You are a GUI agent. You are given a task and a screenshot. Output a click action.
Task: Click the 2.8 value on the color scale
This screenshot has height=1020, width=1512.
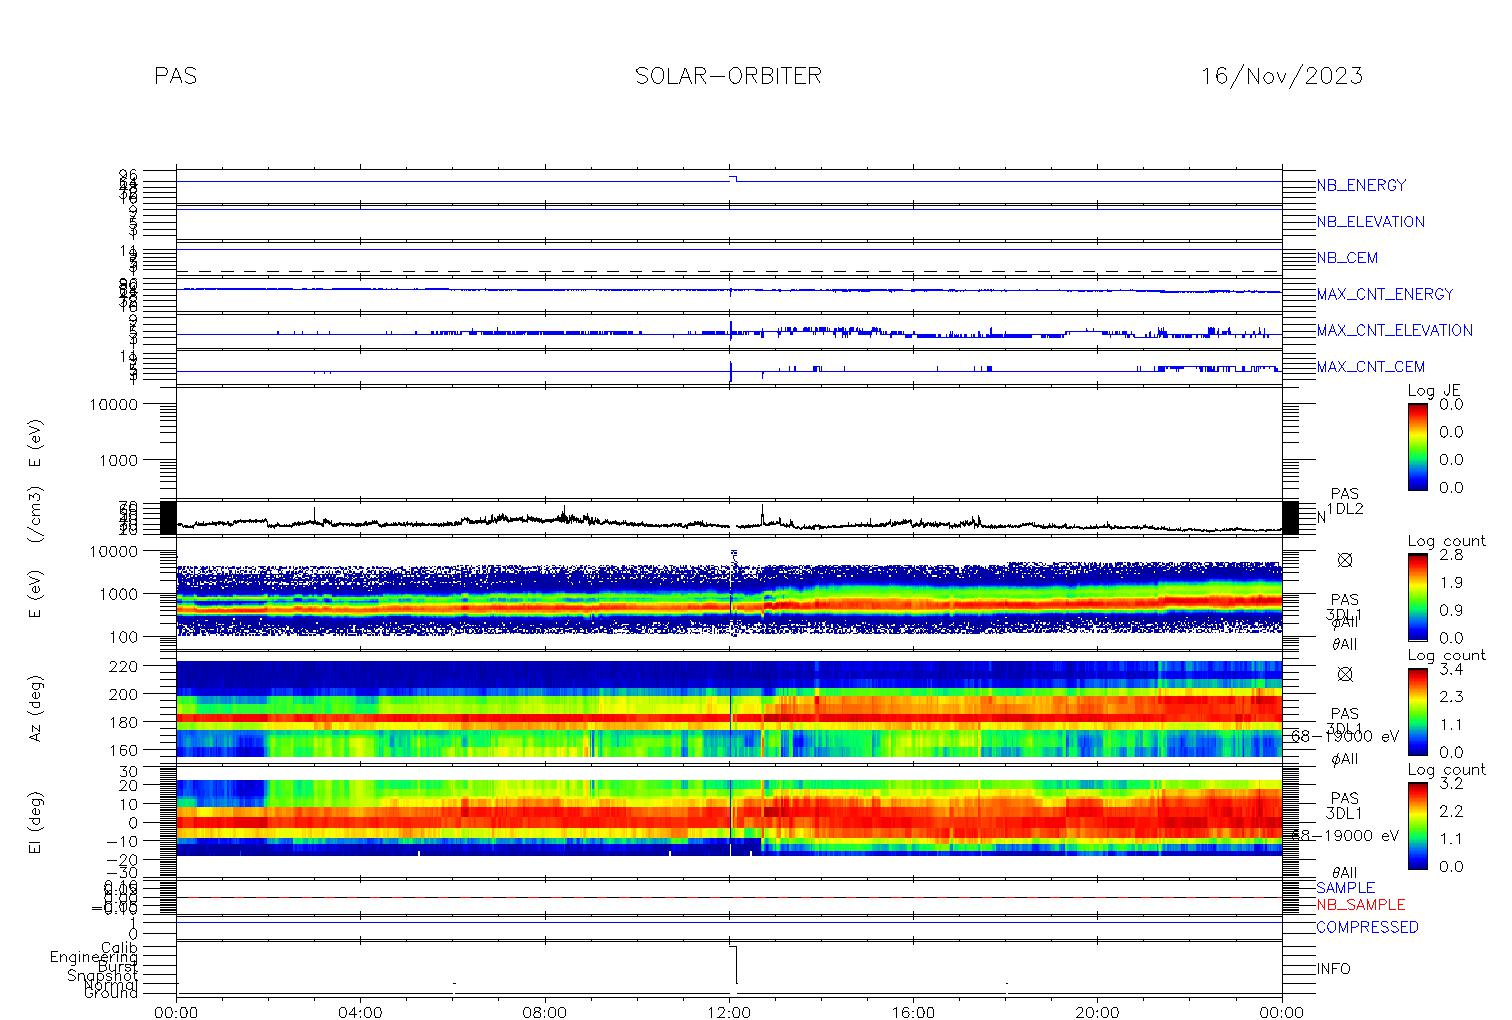[1451, 555]
